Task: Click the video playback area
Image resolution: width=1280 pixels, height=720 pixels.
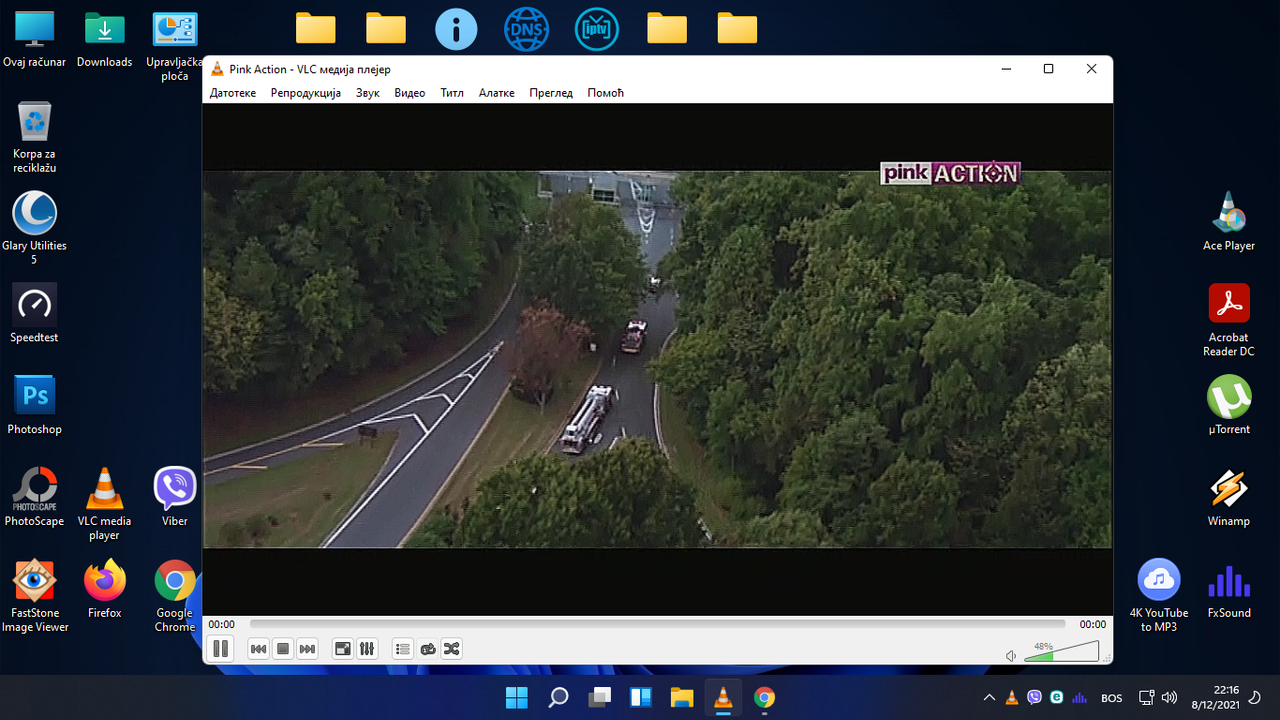Action: 657,359
